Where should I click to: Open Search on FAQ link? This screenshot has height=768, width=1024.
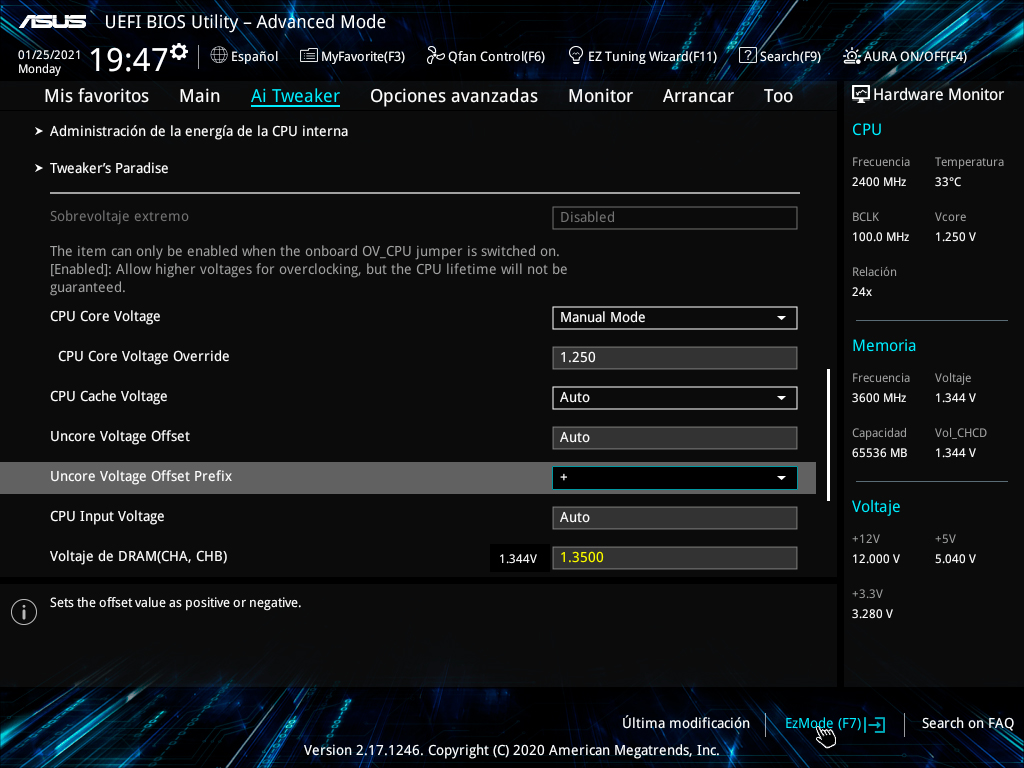pyautogui.click(x=967, y=723)
